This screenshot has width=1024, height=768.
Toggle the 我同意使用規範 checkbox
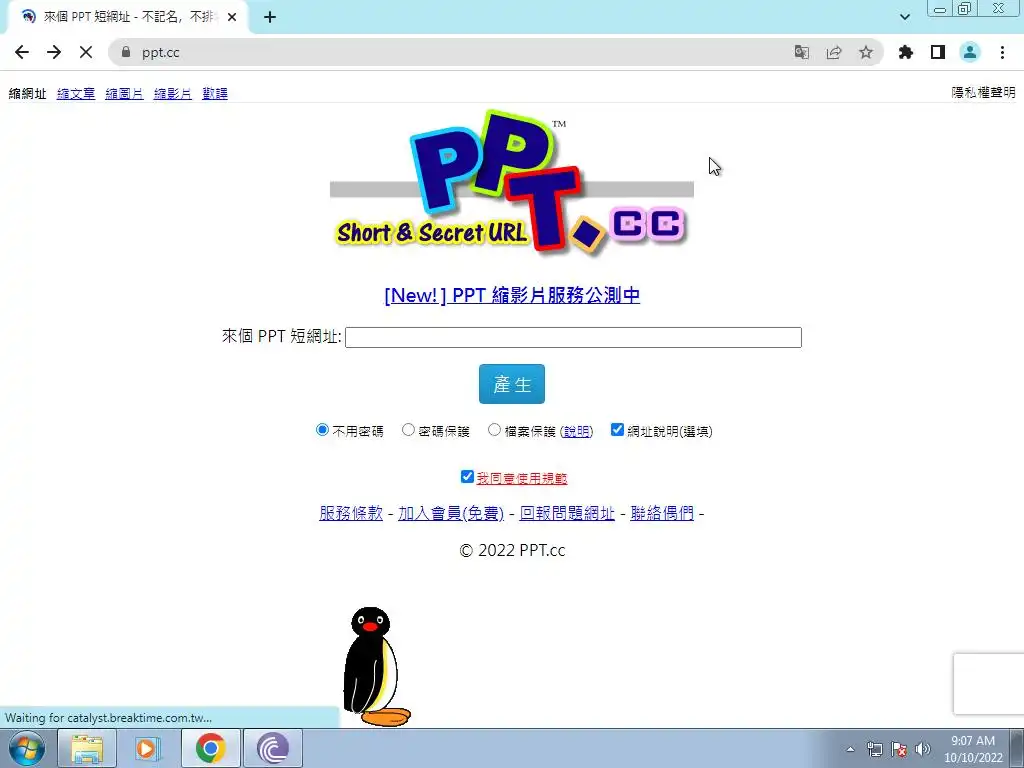pos(467,477)
